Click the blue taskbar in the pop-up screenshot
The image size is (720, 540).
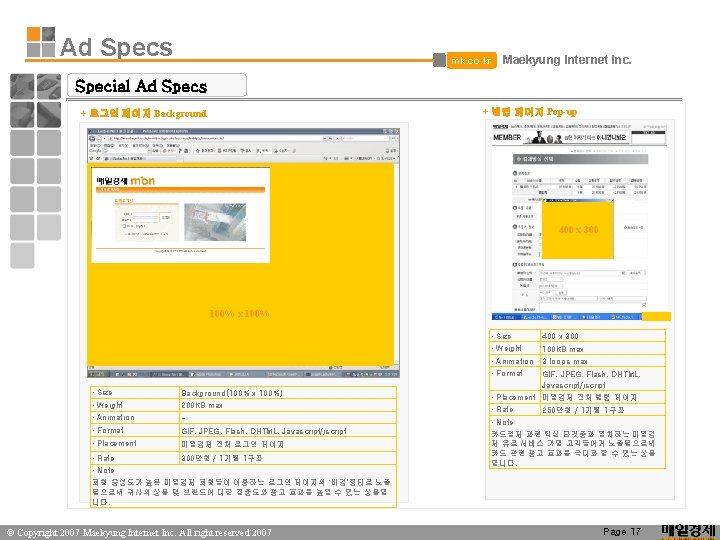567,317
